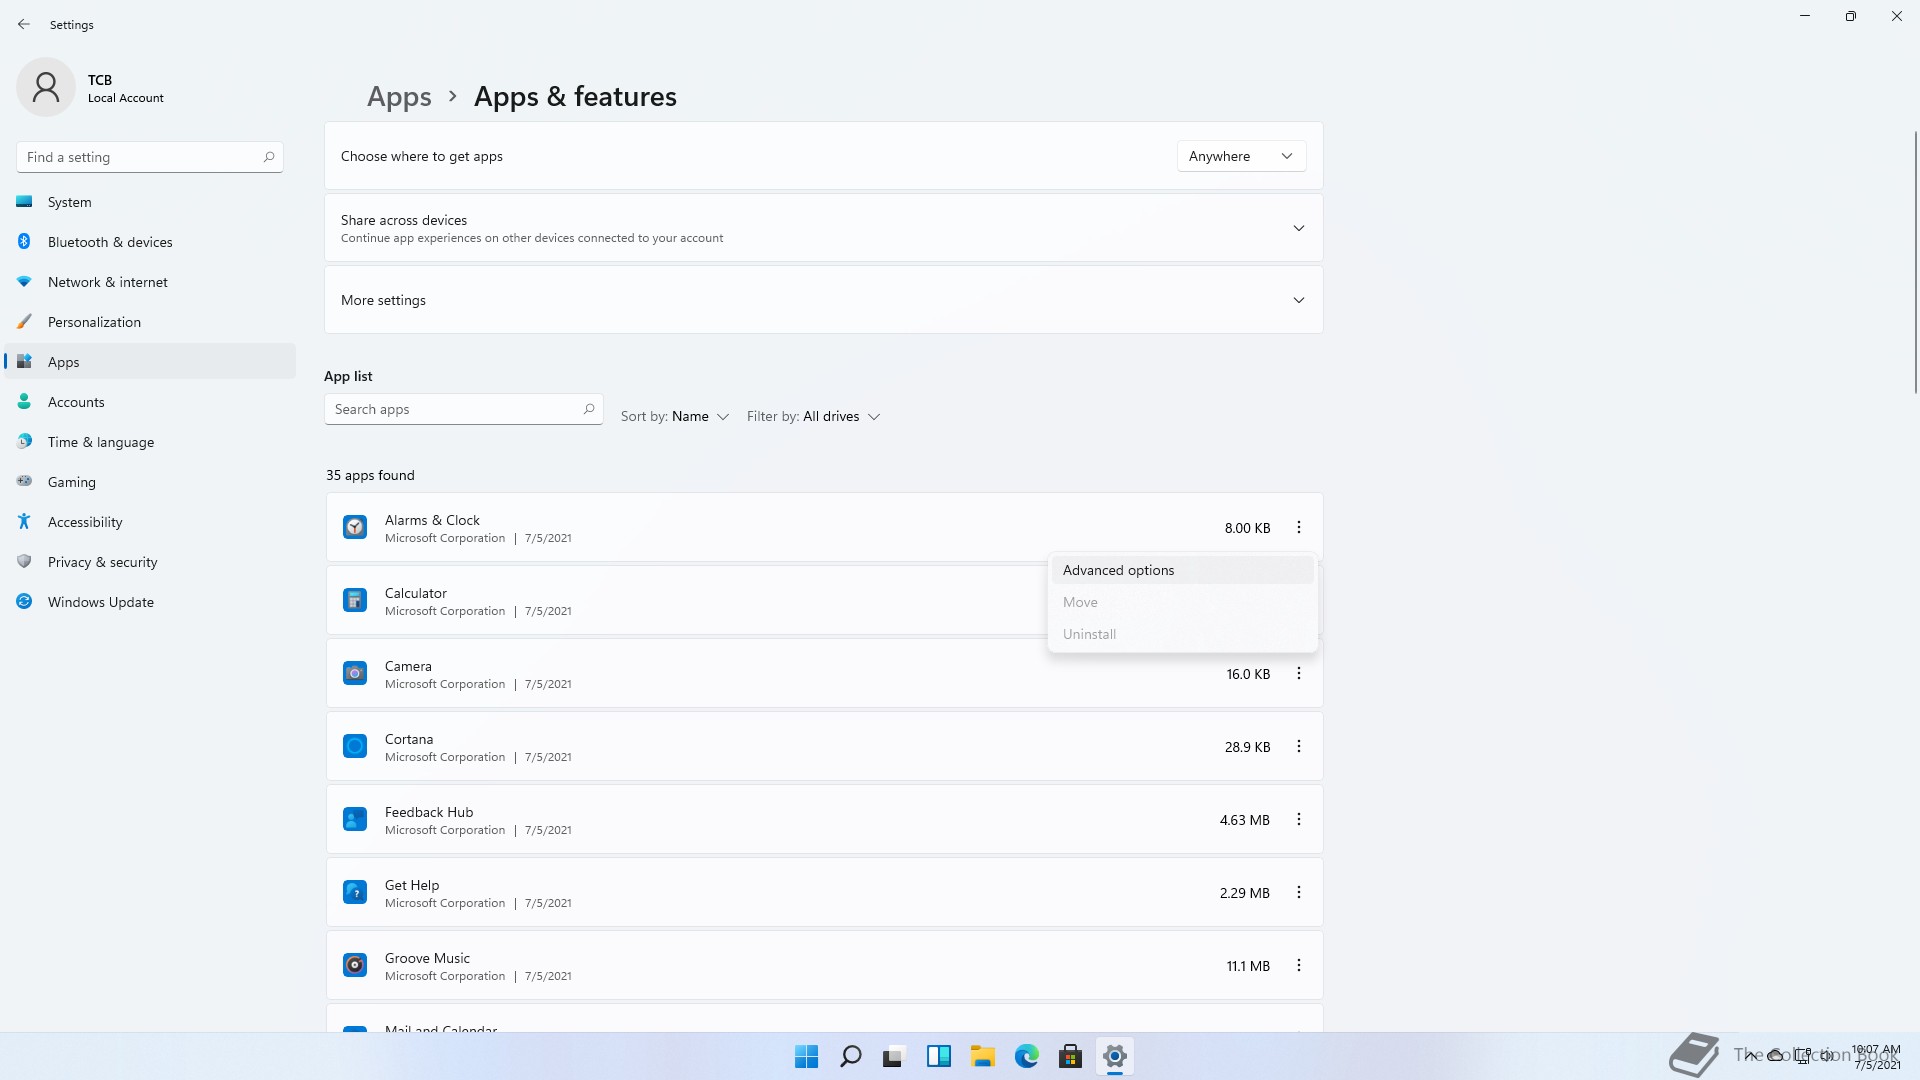Screen dimensions: 1920x1080
Task: Open the Windows Start button
Action: [x=807, y=1056]
